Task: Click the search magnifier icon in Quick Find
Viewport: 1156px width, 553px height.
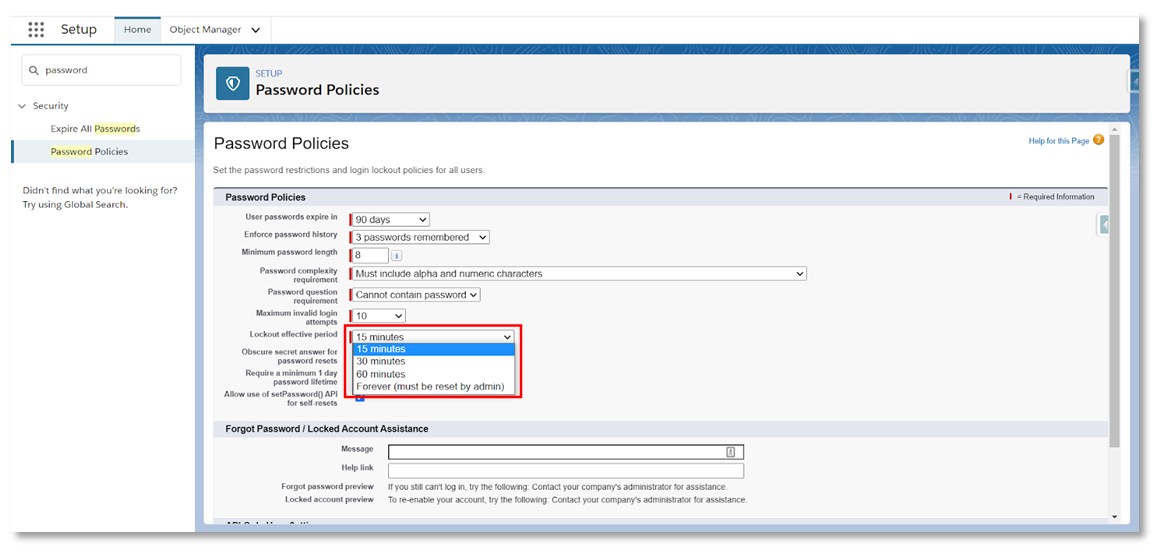Action: (x=34, y=70)
